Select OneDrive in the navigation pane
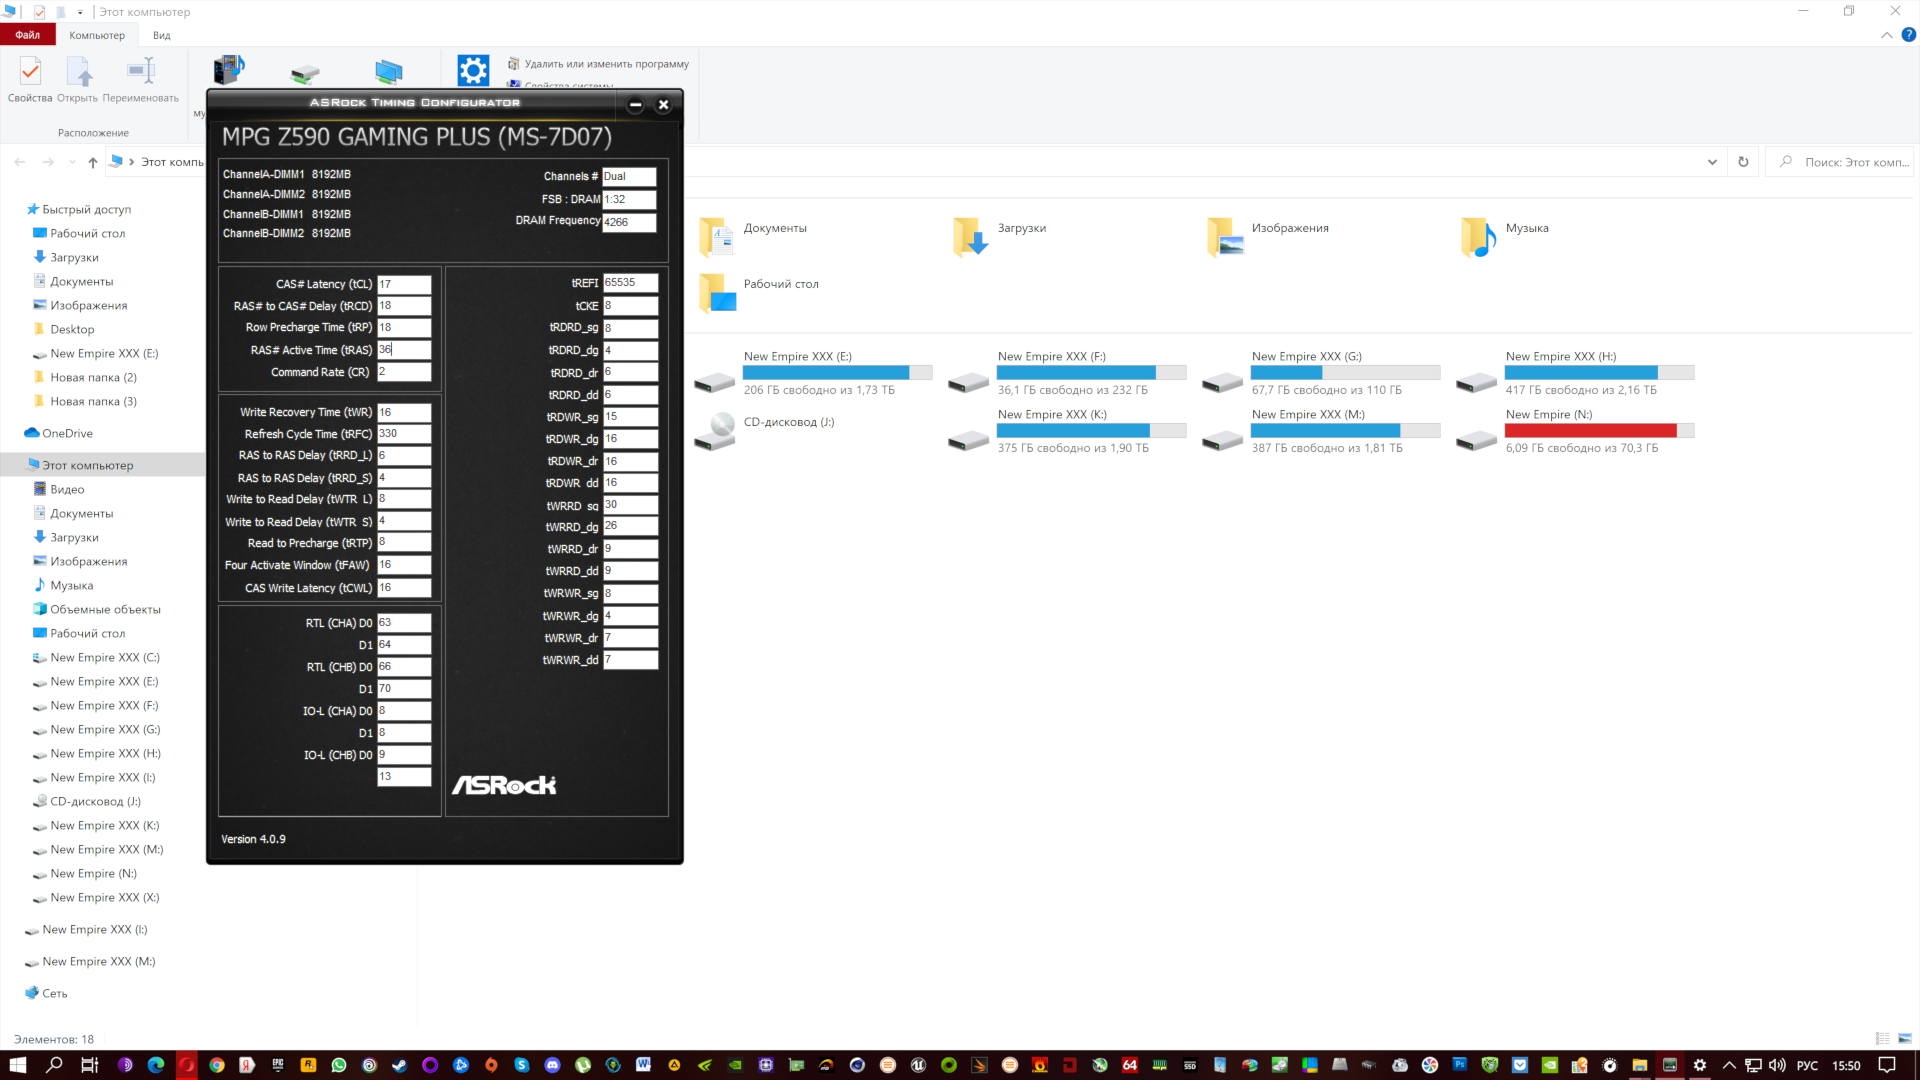 [67, 433]
